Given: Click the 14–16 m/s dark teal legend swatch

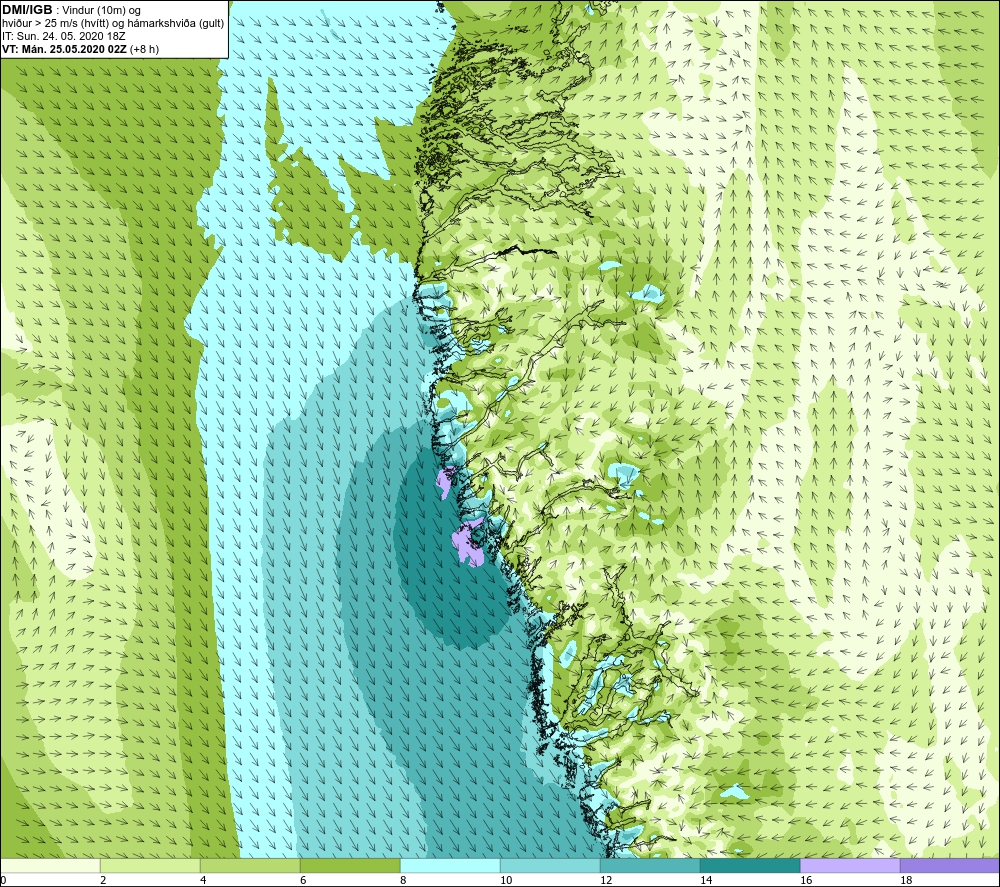Looking at the screenshot, I should click(x=750, y=865).
